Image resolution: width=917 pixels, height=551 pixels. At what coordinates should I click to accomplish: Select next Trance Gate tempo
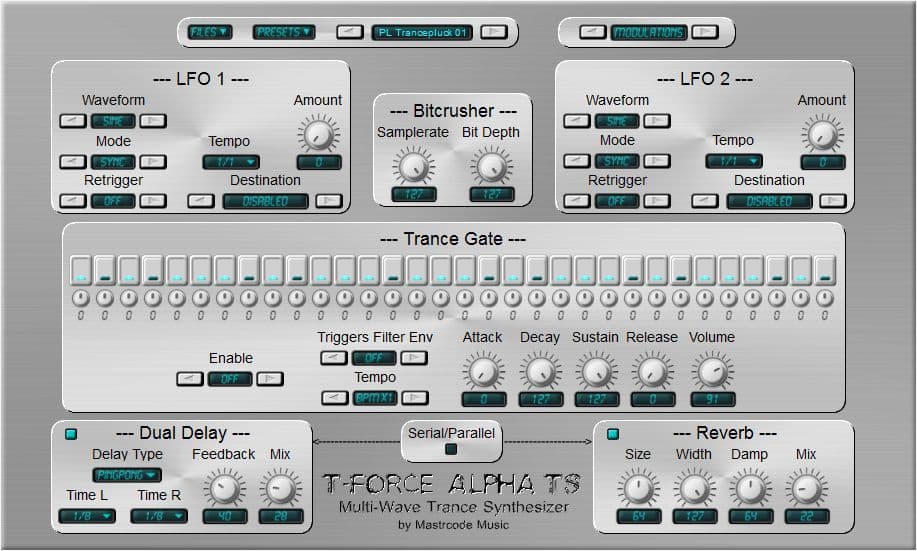[x=415, y=398]
